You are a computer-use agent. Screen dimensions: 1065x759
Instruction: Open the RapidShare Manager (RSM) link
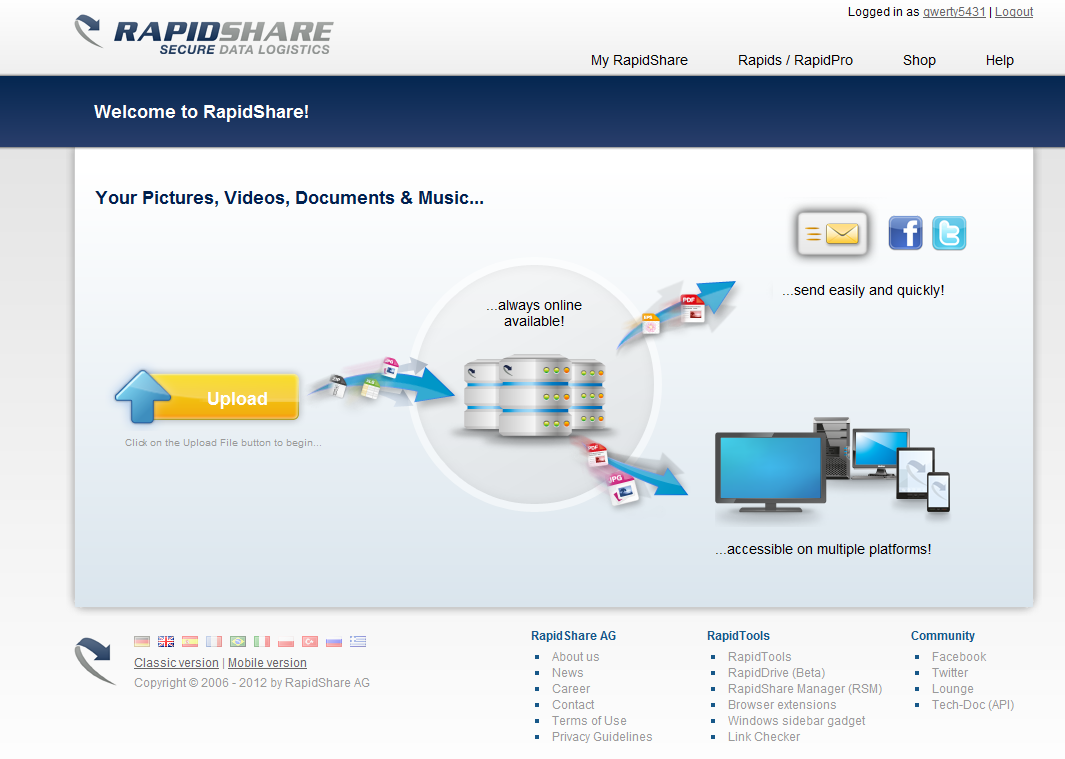click(x=805, y=688)
